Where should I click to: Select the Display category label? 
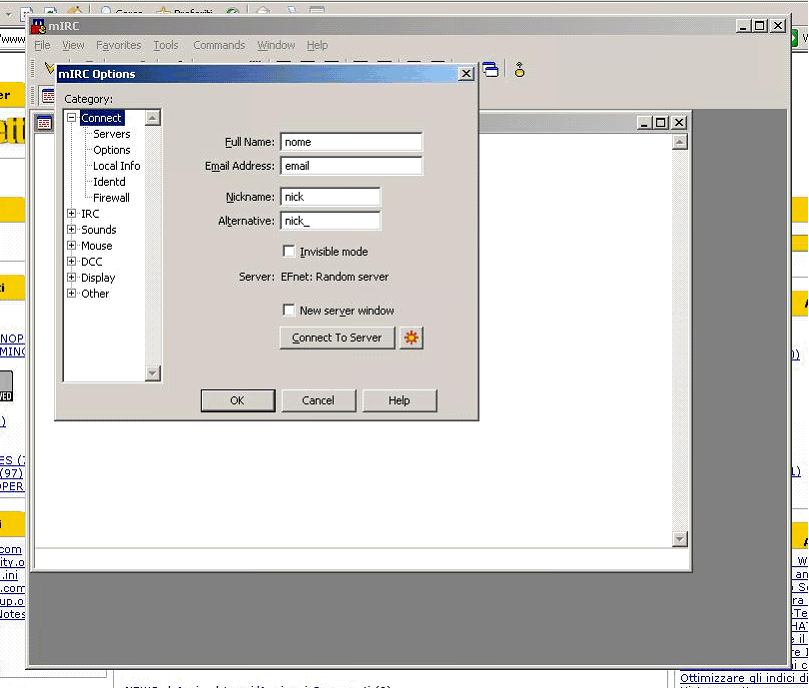tap(98, 278)
